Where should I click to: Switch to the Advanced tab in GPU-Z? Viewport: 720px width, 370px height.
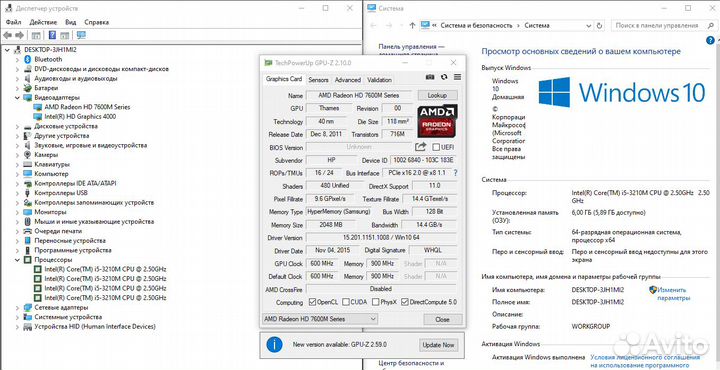[x=348, y=79]
